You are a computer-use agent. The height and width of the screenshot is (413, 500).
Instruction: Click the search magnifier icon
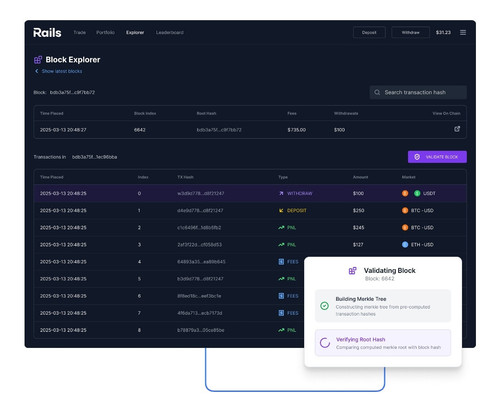tap(377, 92)
